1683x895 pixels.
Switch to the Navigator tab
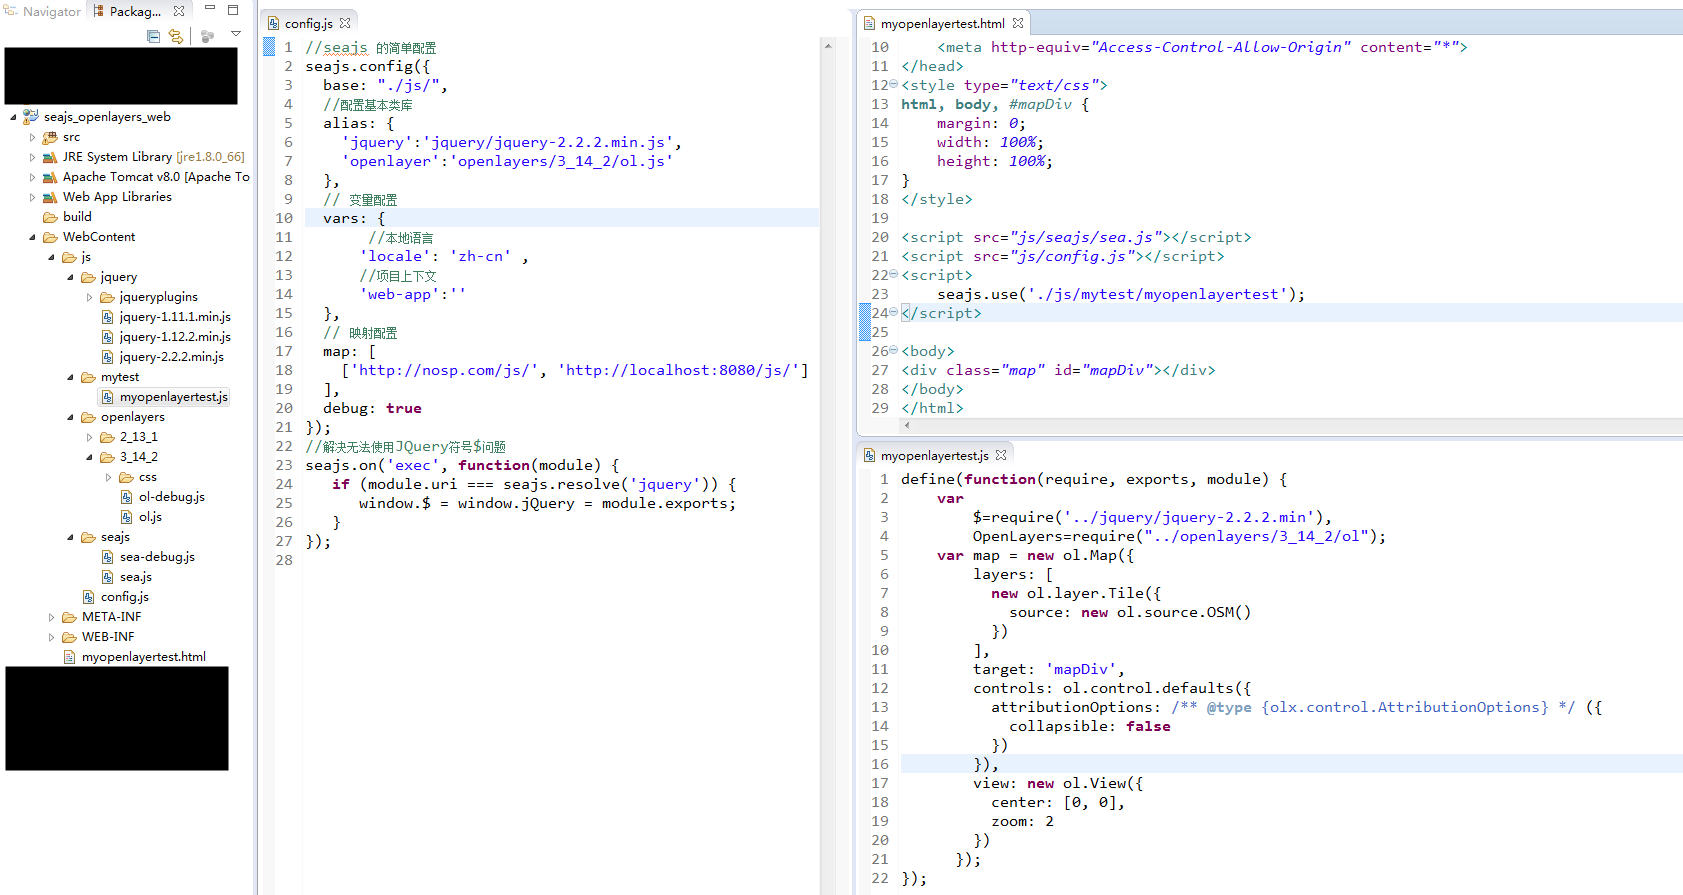click(x=43, y=11)
